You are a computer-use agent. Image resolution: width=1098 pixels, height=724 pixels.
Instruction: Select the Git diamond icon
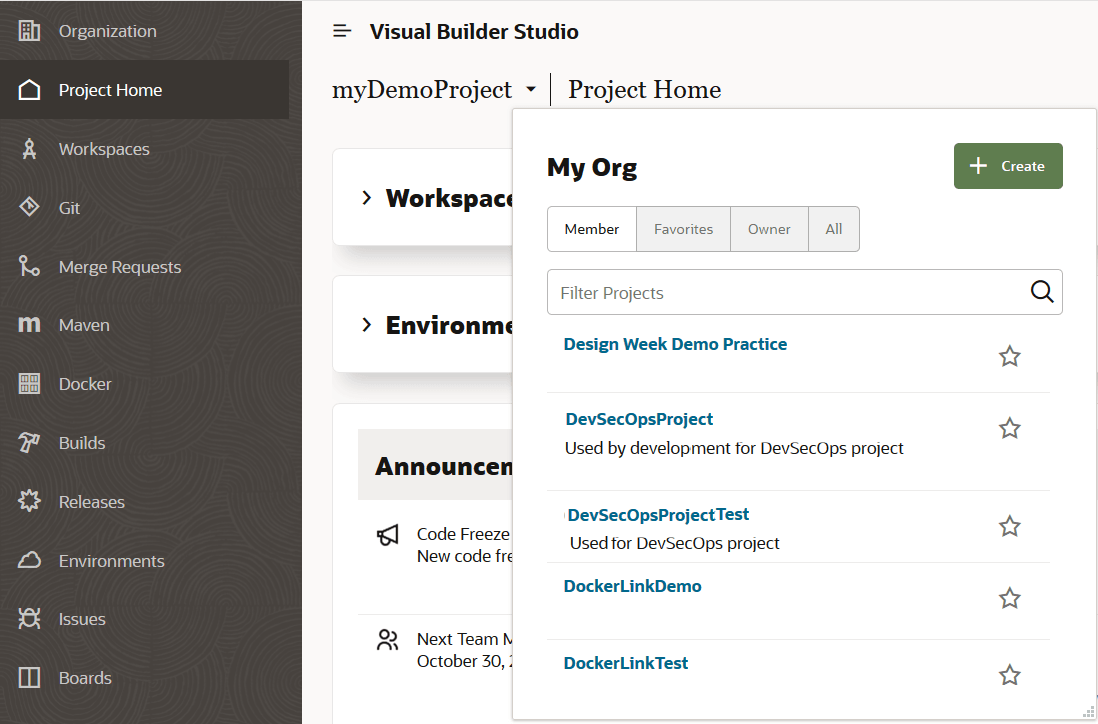point(29,207)
